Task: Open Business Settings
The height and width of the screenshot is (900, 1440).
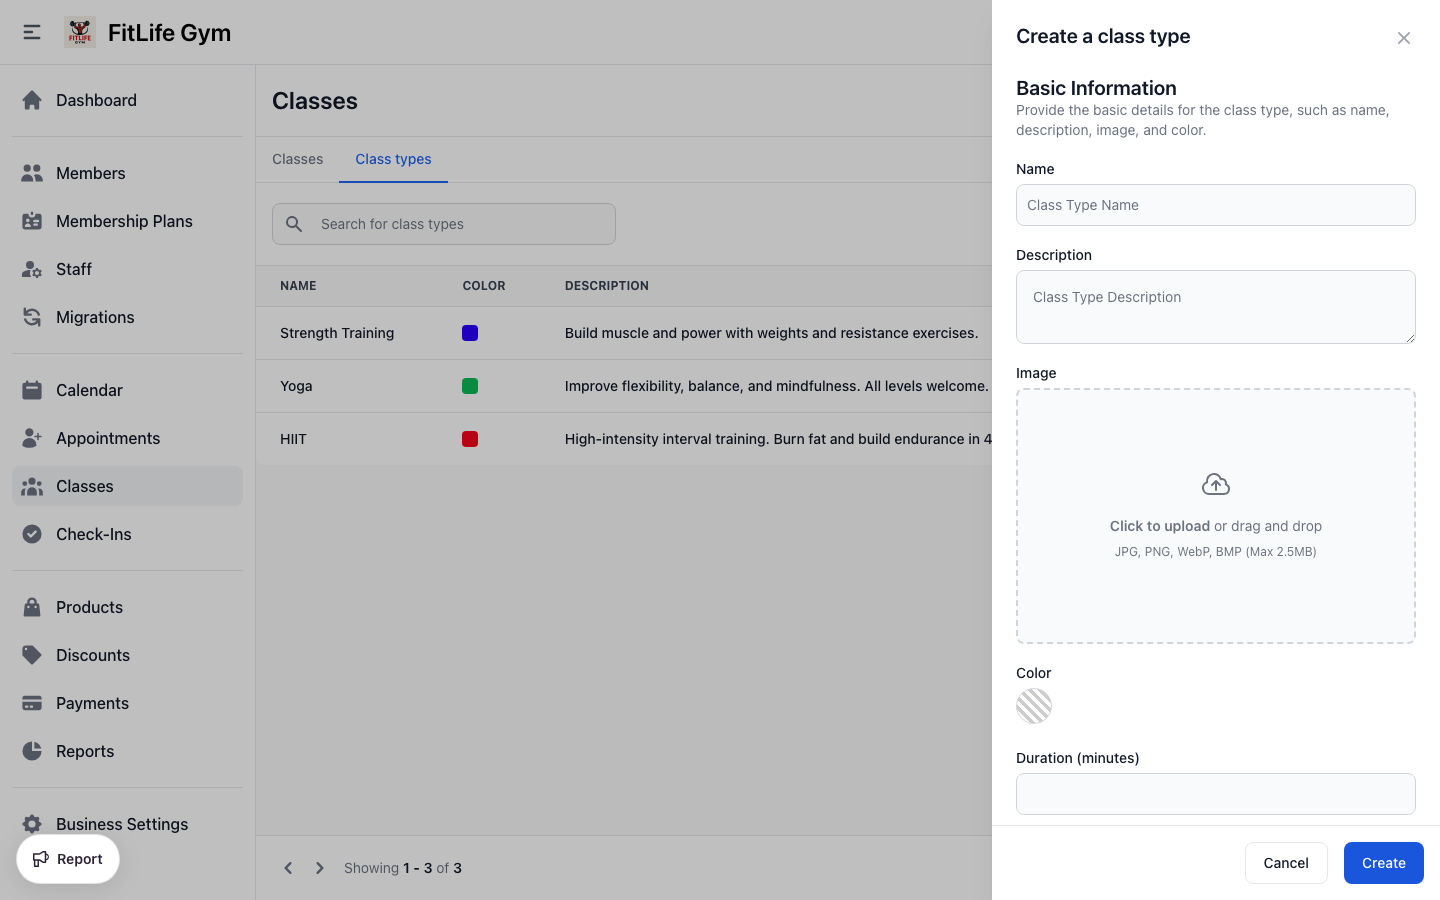Action: (x=122, y=824)
